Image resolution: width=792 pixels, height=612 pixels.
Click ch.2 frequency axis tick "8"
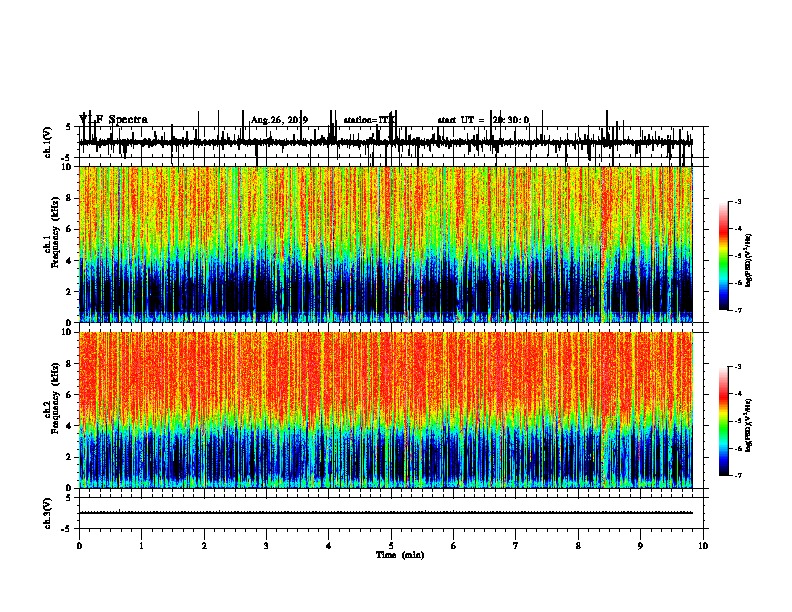point(70,364)
